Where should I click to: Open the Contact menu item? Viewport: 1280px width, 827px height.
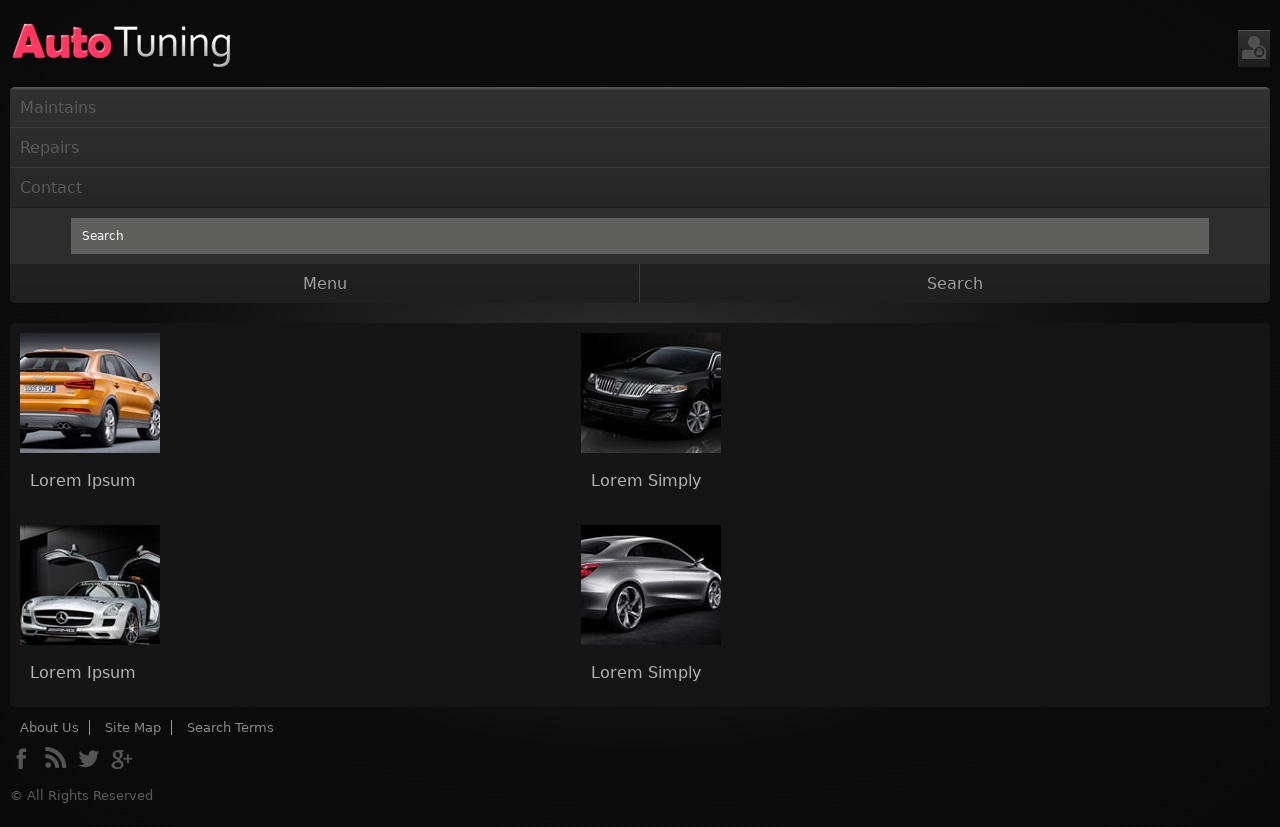(640, 188)
